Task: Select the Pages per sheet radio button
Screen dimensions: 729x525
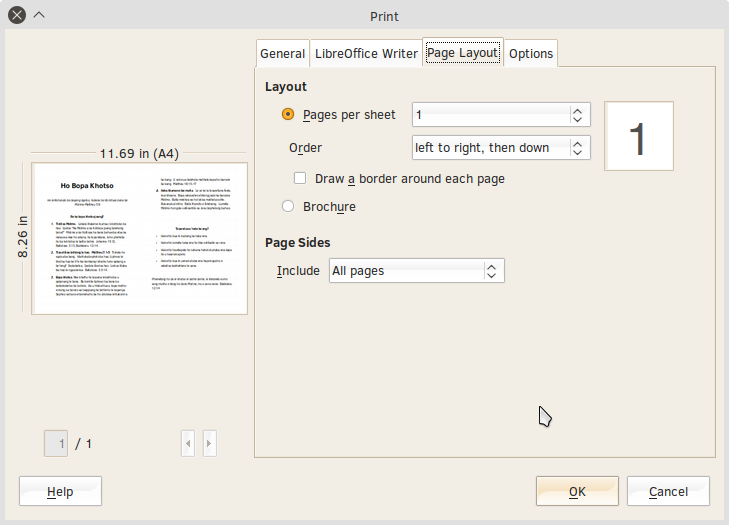Action: click(288, 114)
